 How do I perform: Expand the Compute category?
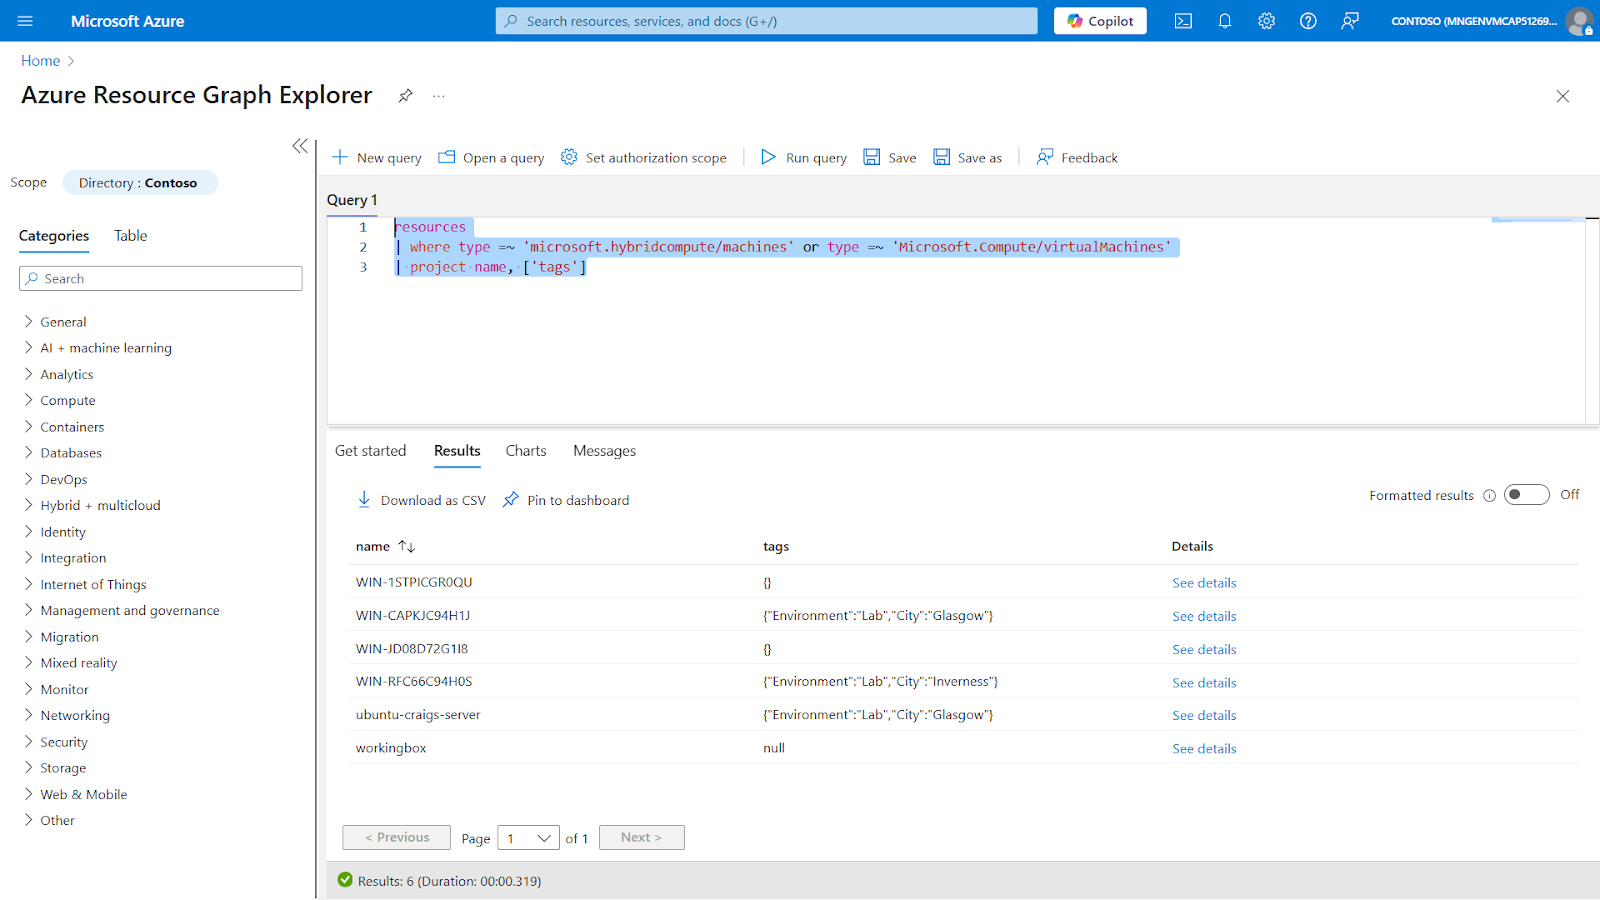tap(59, 401)
